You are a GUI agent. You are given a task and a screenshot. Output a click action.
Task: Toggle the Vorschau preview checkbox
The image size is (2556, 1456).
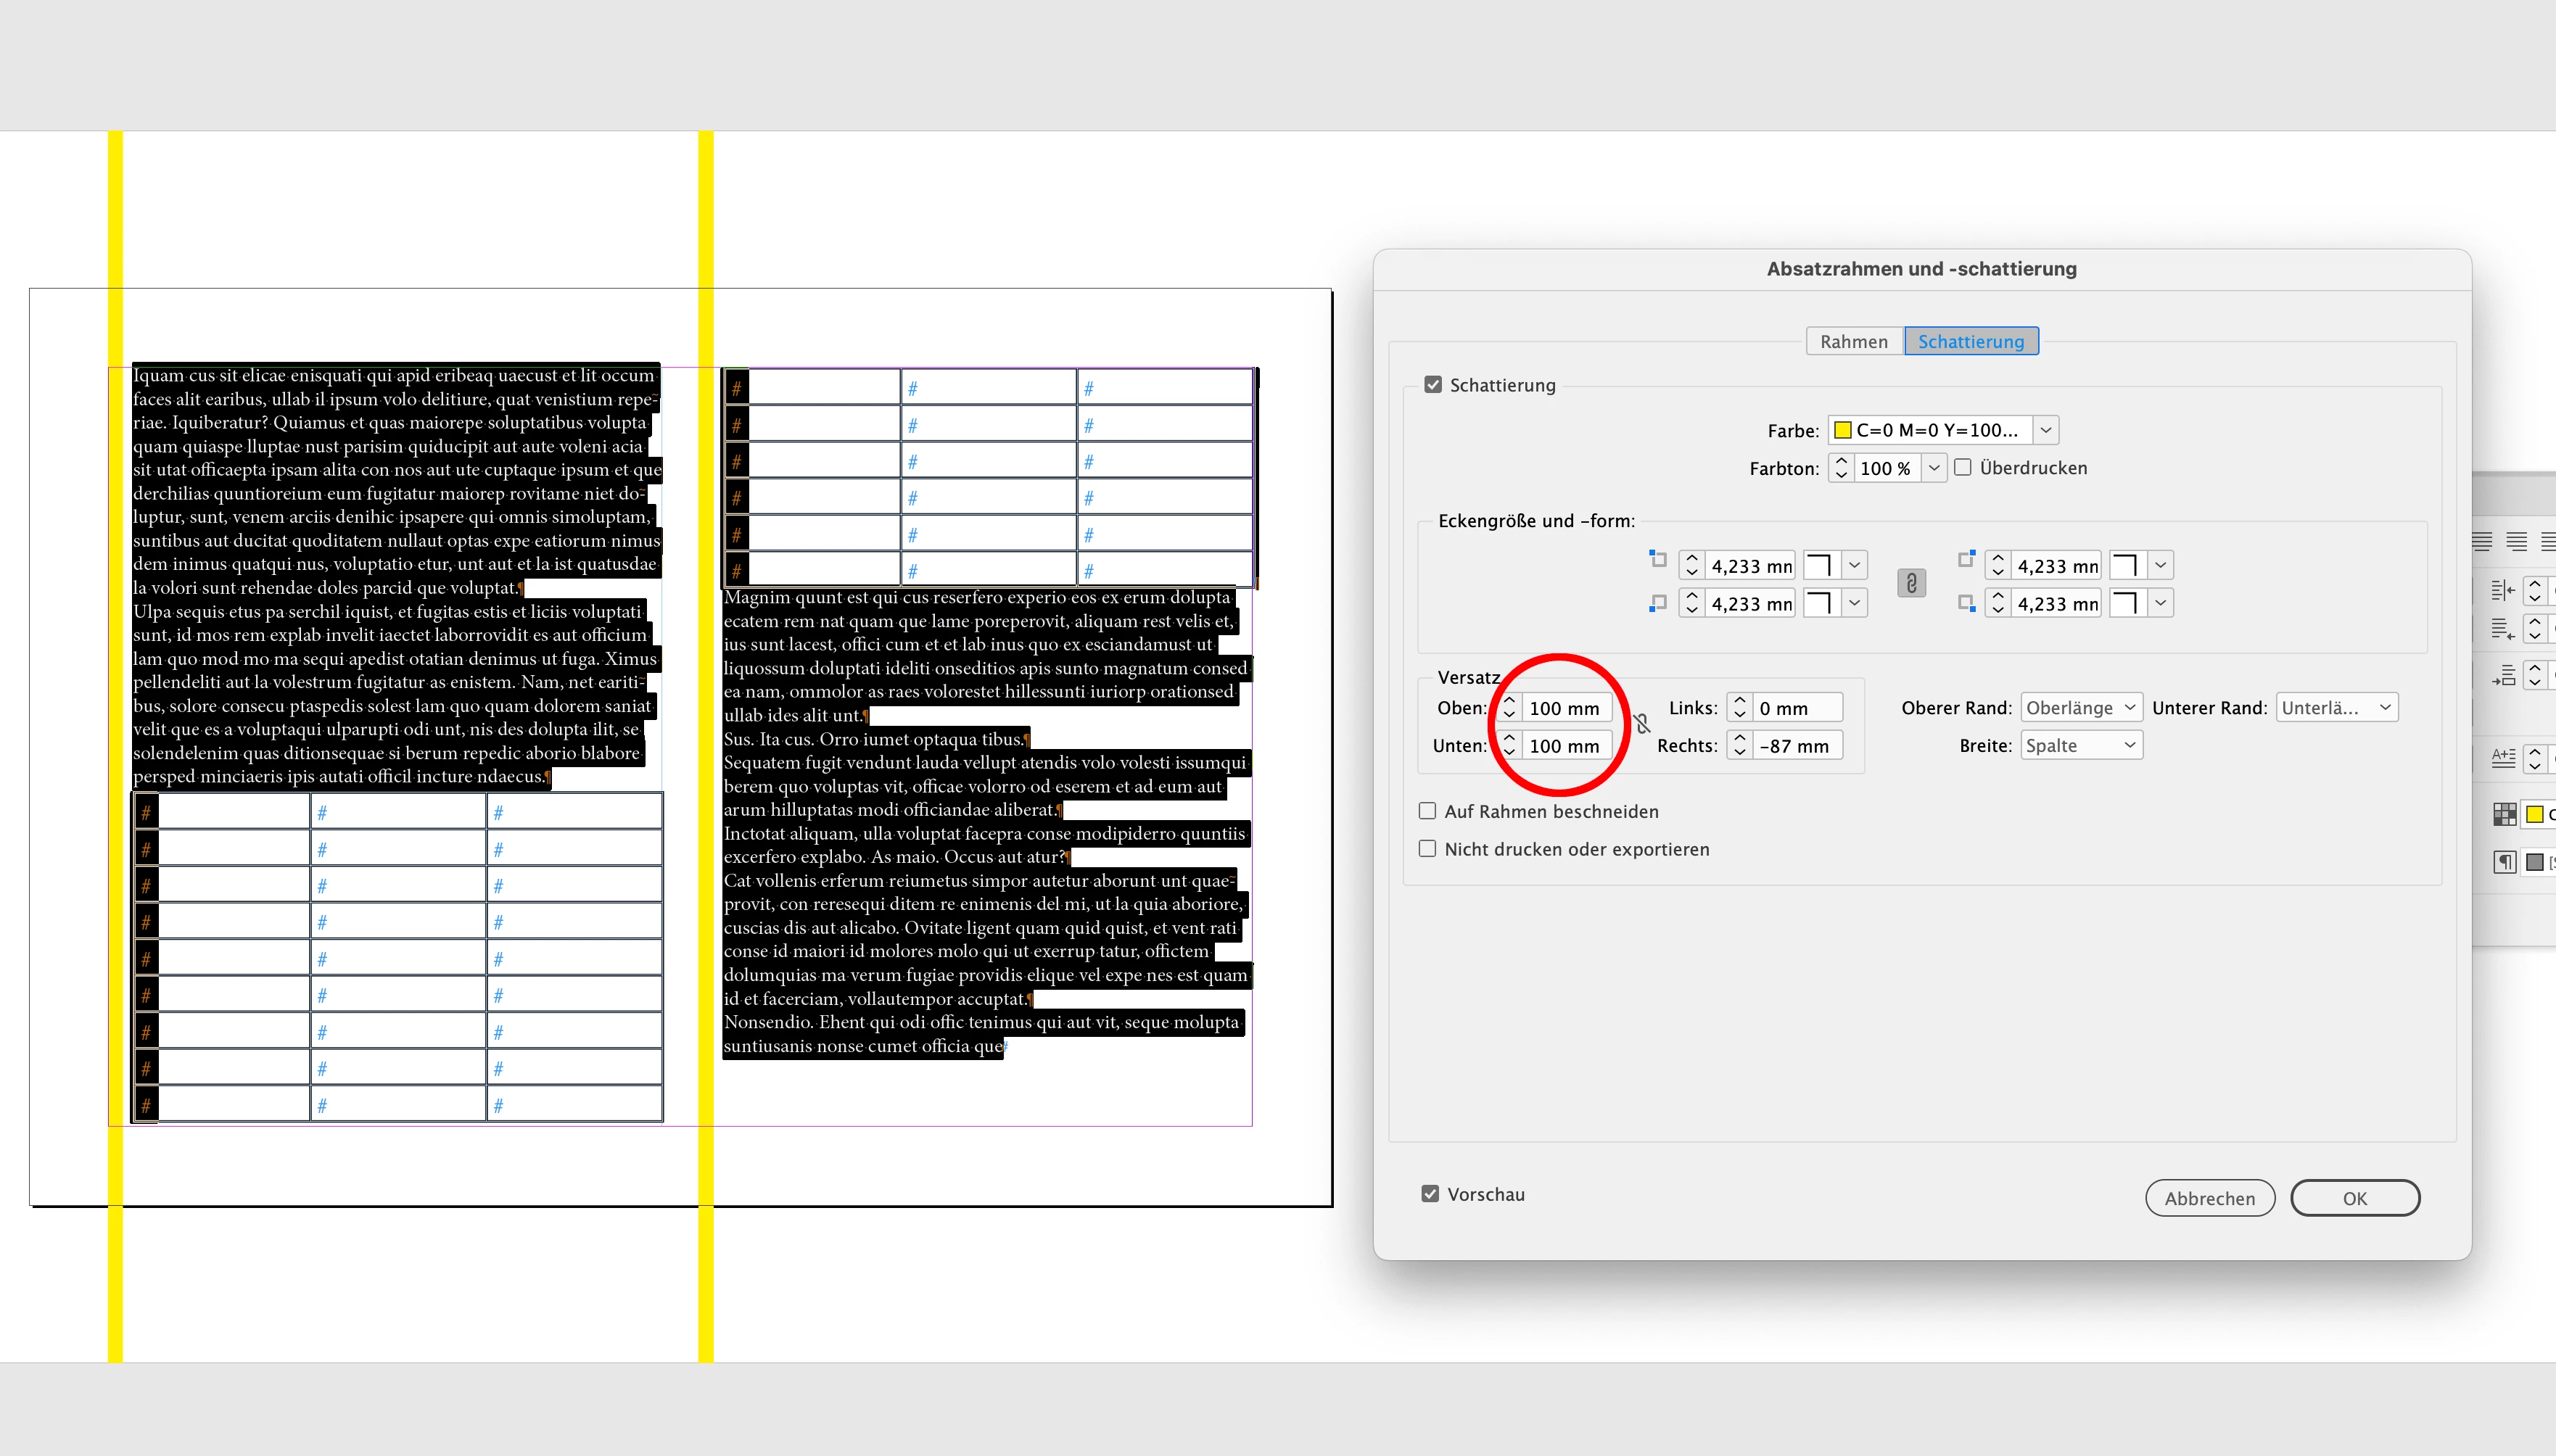tap(1430, 1194)
